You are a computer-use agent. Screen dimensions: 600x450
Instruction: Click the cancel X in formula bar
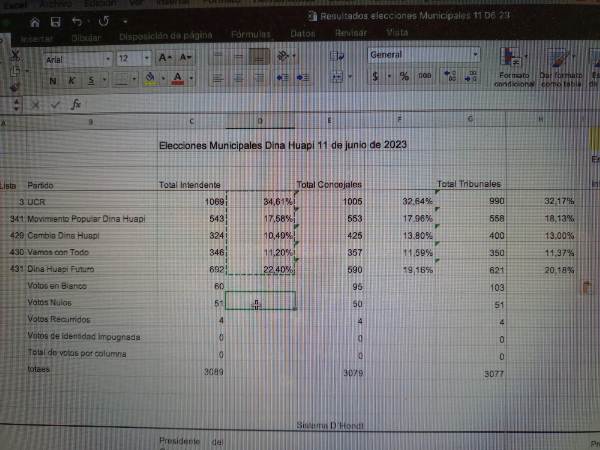pos(36,105)
